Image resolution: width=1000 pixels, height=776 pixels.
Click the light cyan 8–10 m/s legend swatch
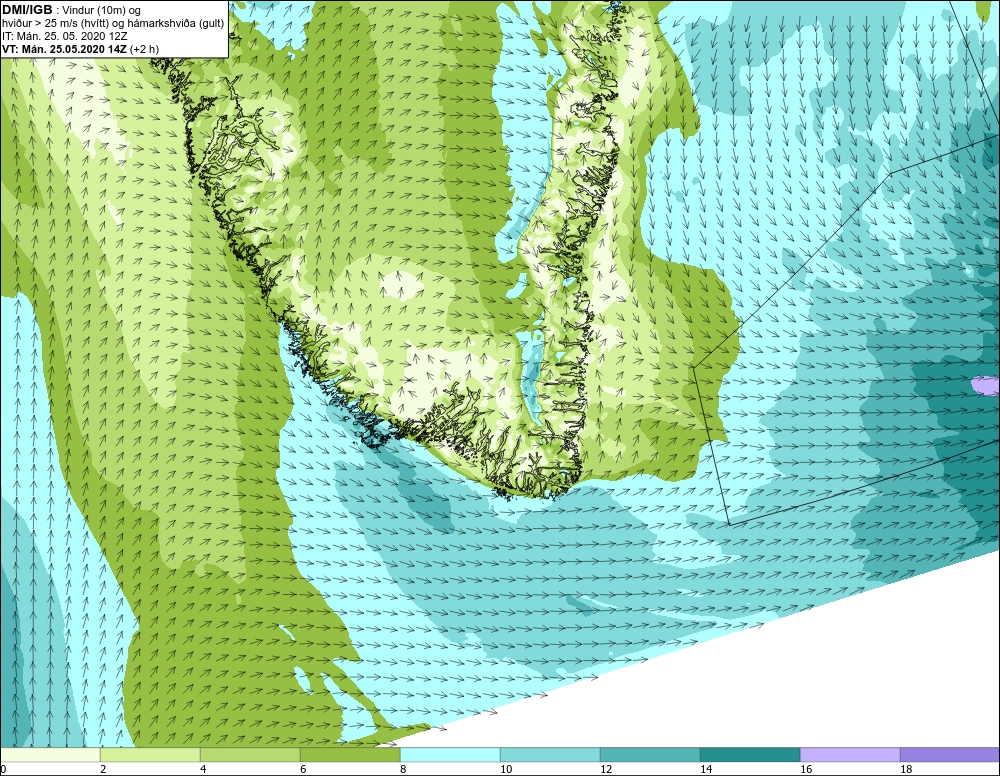(x=450, y=755)
